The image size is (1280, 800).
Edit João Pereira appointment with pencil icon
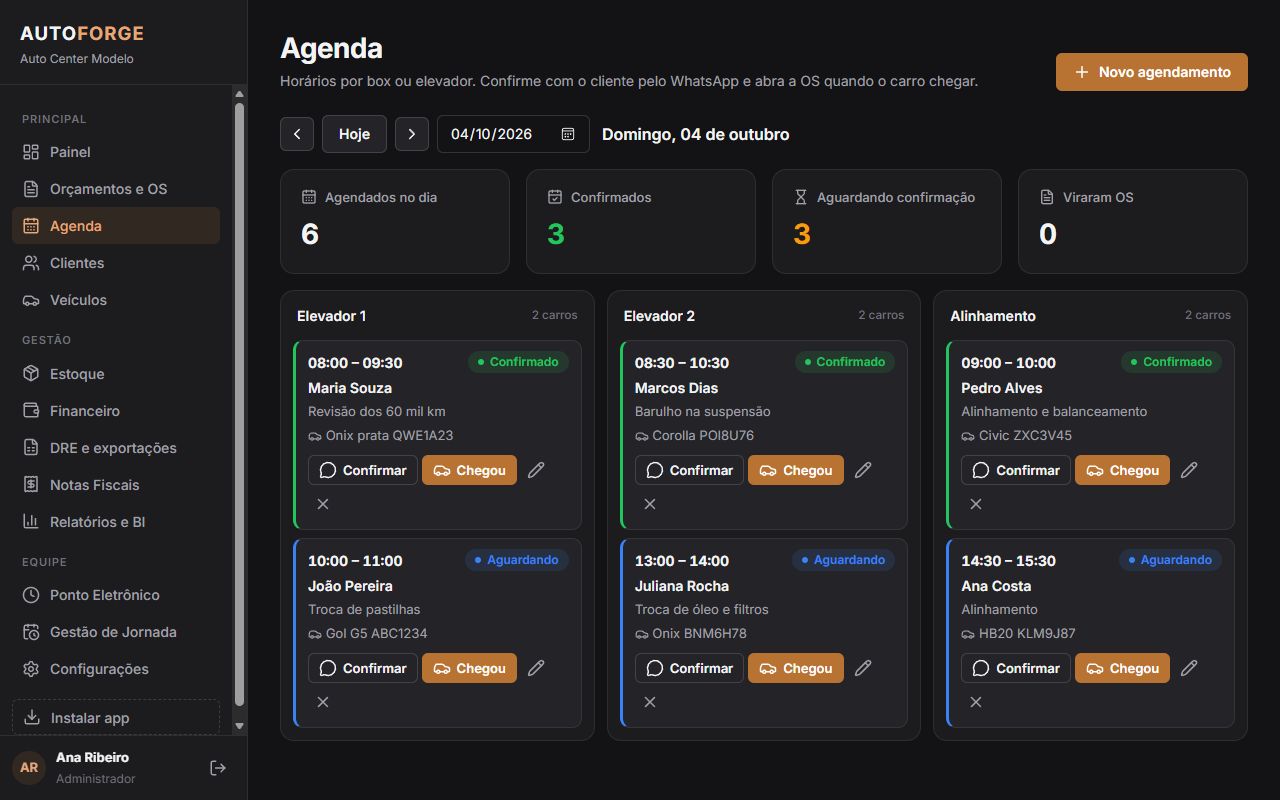click(x=536, y=668)
